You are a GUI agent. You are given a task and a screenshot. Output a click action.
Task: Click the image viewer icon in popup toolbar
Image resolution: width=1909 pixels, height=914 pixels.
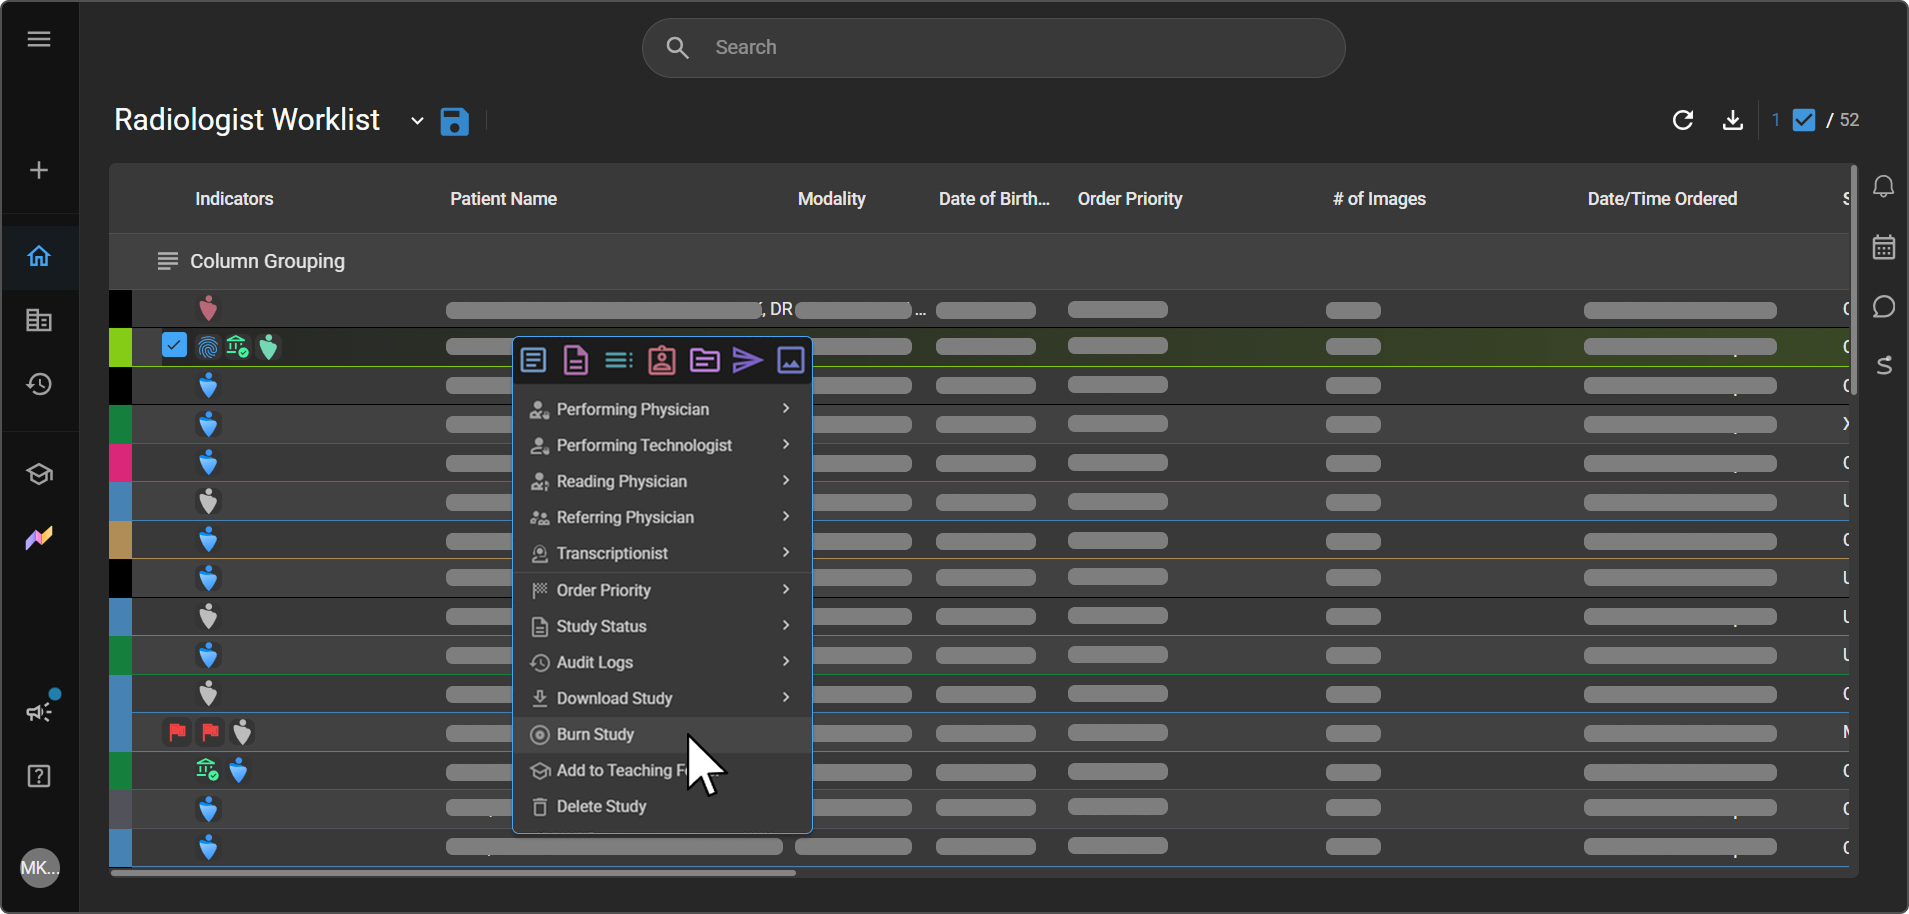coord(791,360)
